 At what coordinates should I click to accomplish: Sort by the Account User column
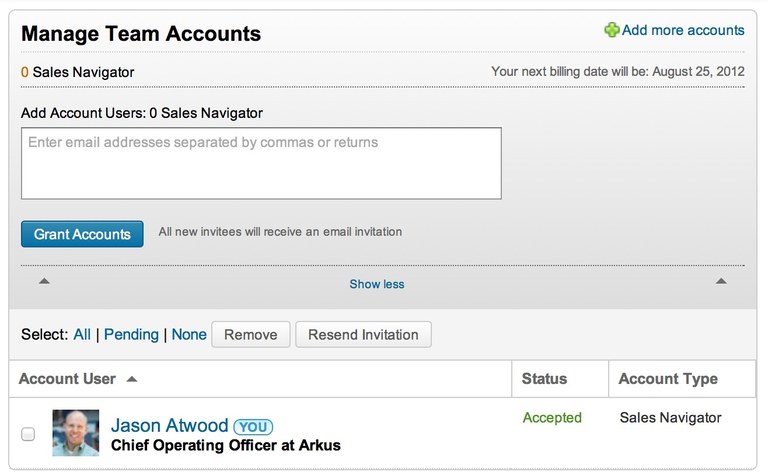(67, 379)
